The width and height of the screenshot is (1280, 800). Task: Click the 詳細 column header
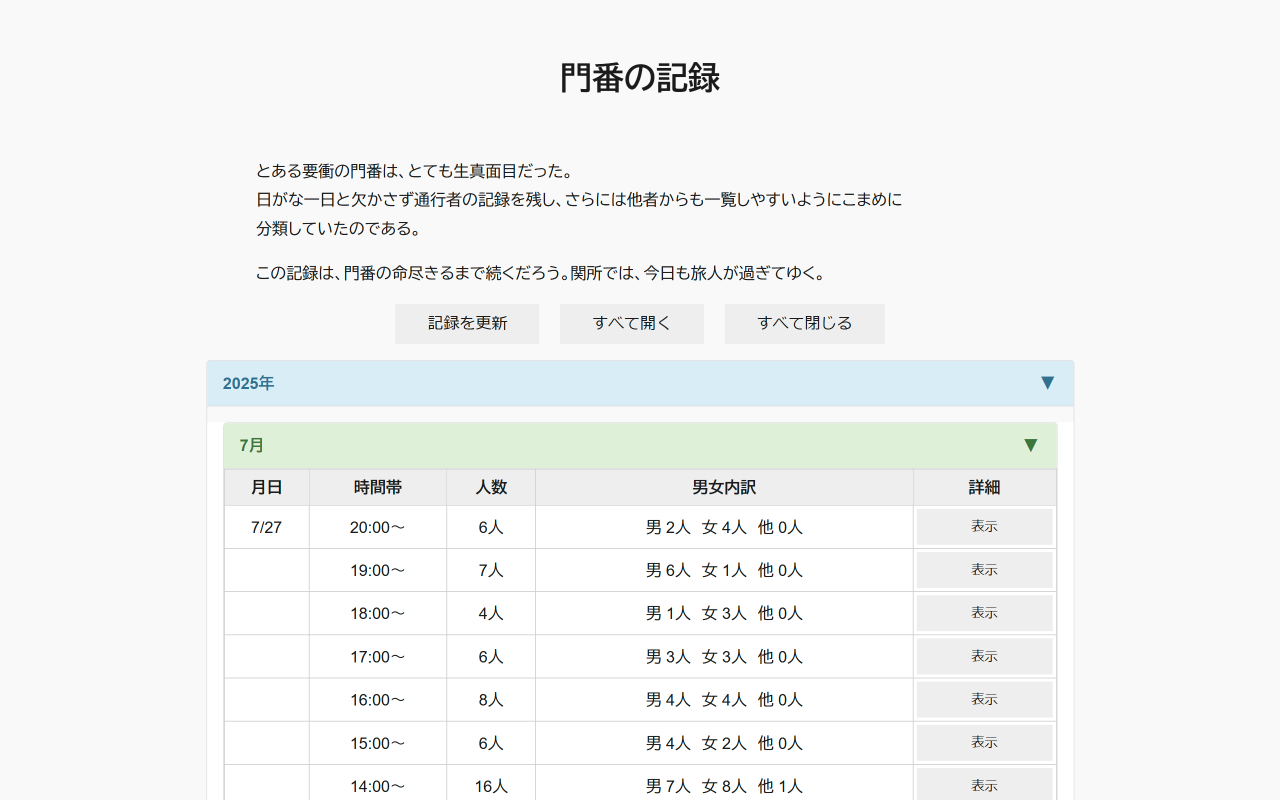pos(985,488)
